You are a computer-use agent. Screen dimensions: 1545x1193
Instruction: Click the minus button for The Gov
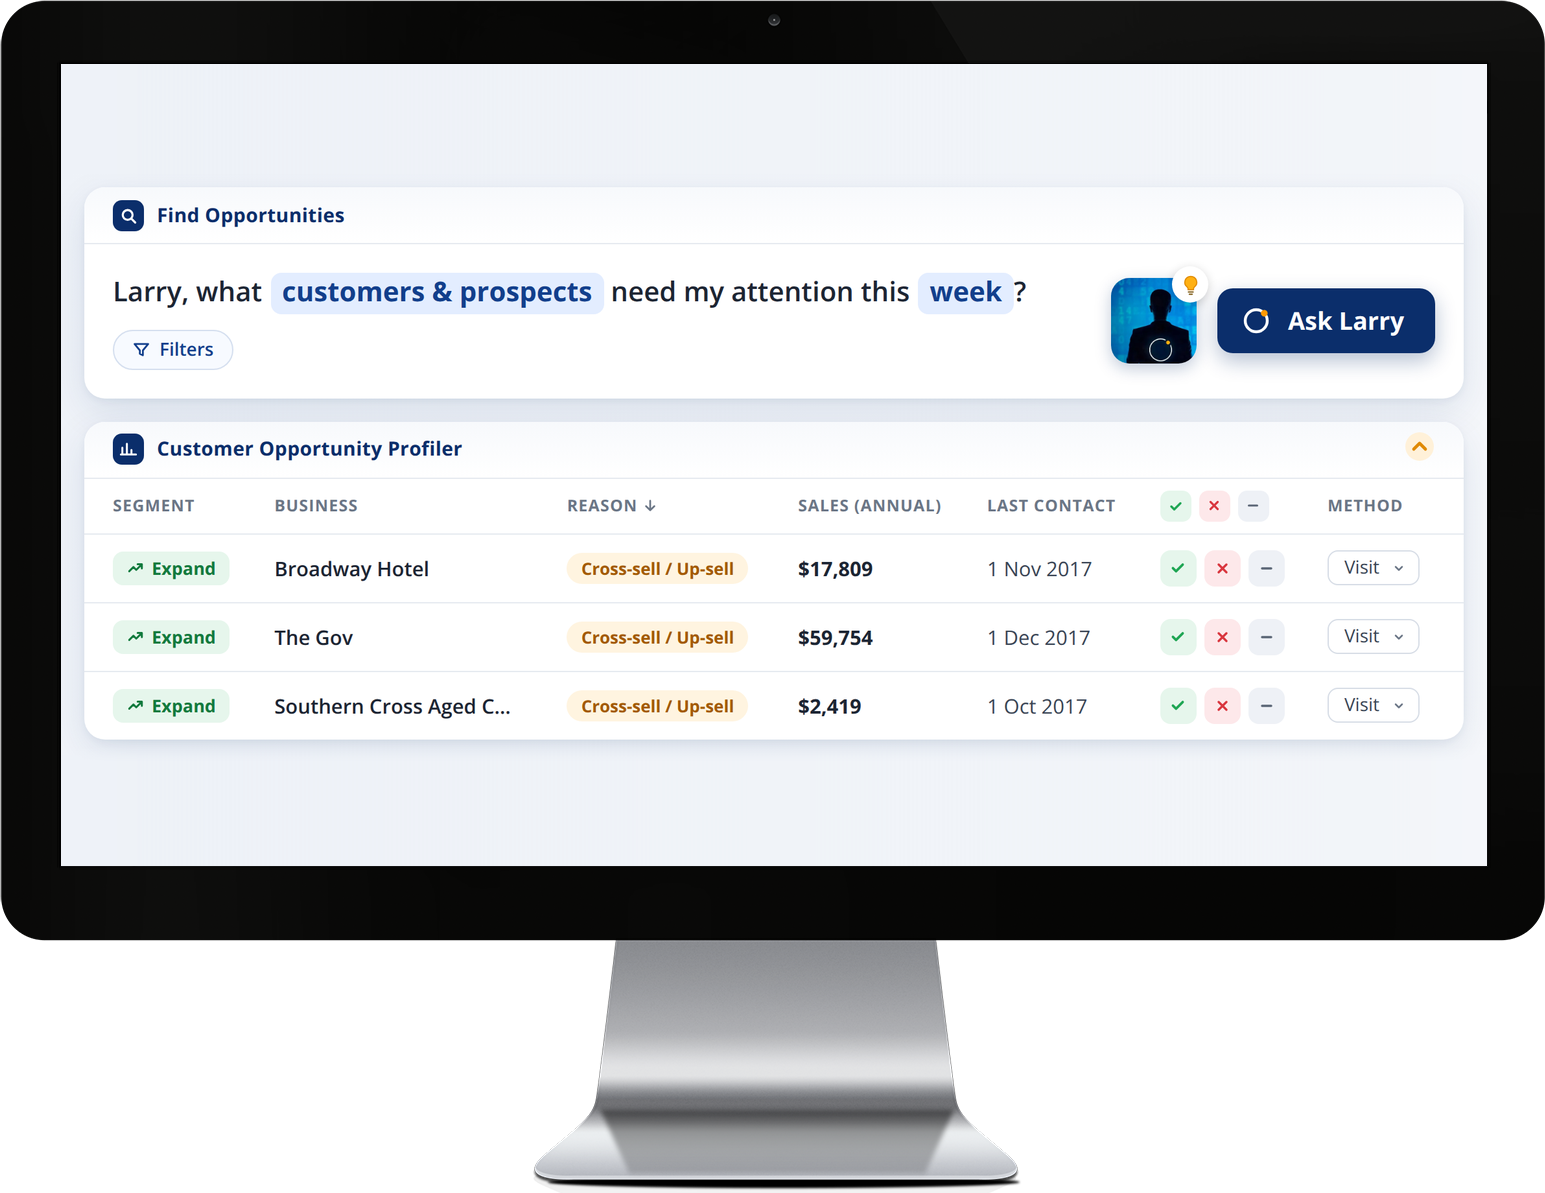point(1266,637)
